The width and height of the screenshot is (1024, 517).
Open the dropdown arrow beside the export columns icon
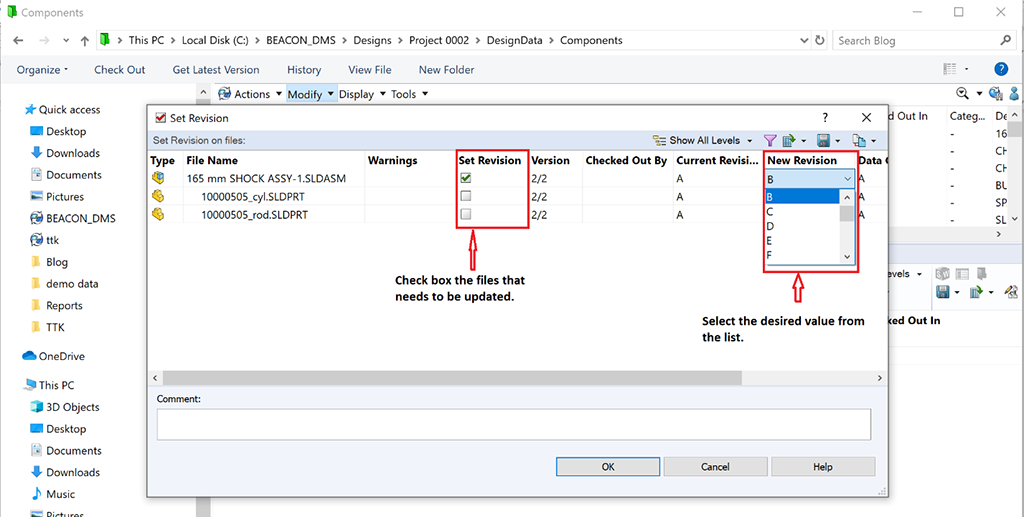tap(804, 141)
